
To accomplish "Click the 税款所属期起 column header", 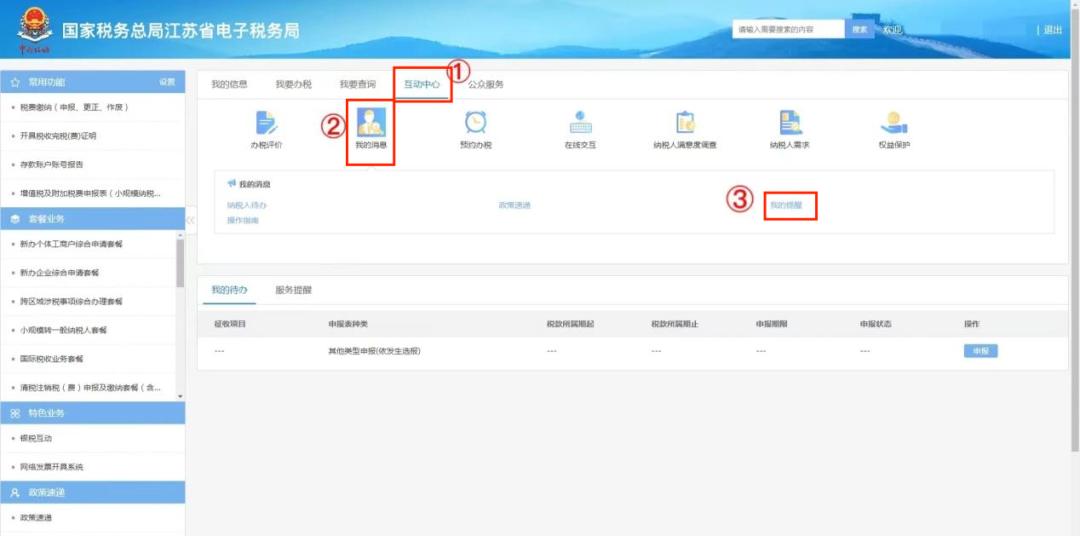I will 570,324.
